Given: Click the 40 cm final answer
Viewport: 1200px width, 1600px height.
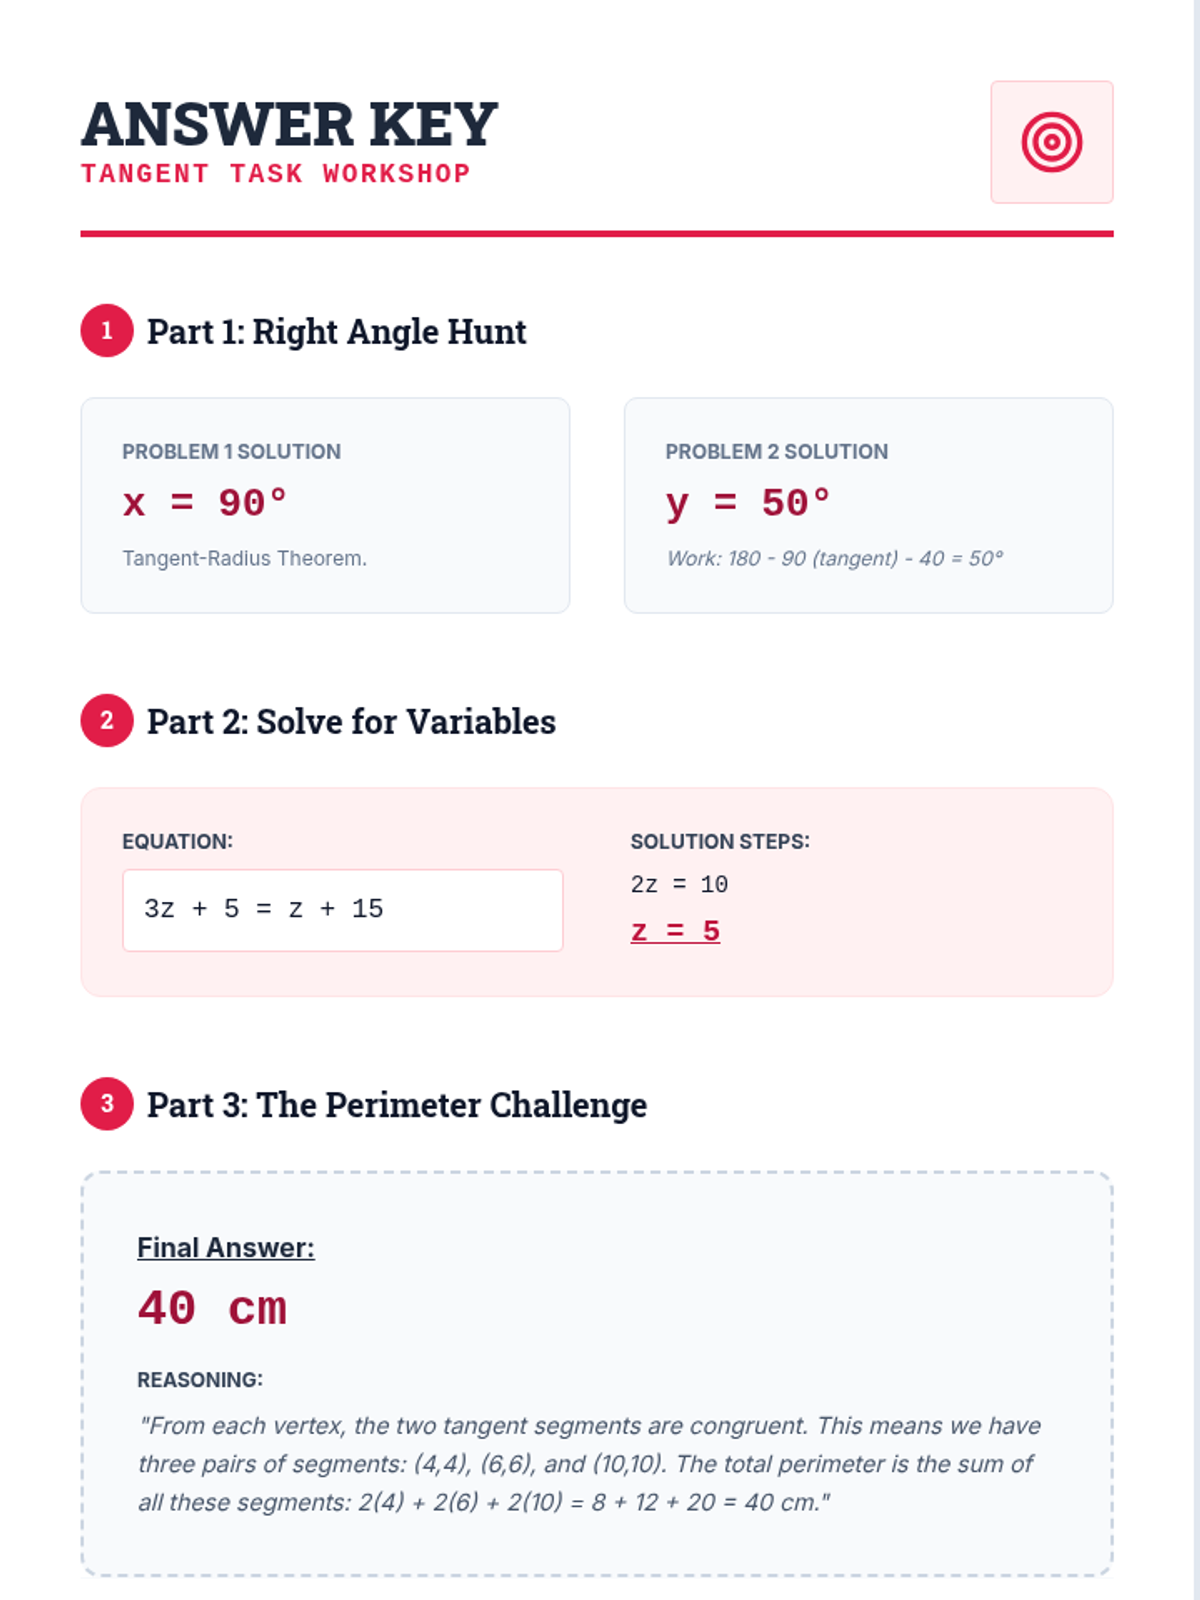Looking at the screenshot, I should 212,1309.
